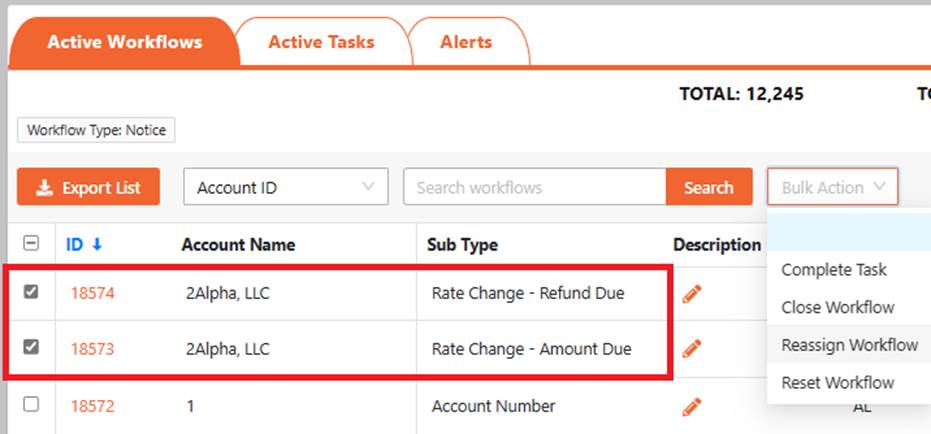Open the Account ID dropdown
The height and width of the screenshot is (434, 931).
pyautogui.click(x=286, y=187)
